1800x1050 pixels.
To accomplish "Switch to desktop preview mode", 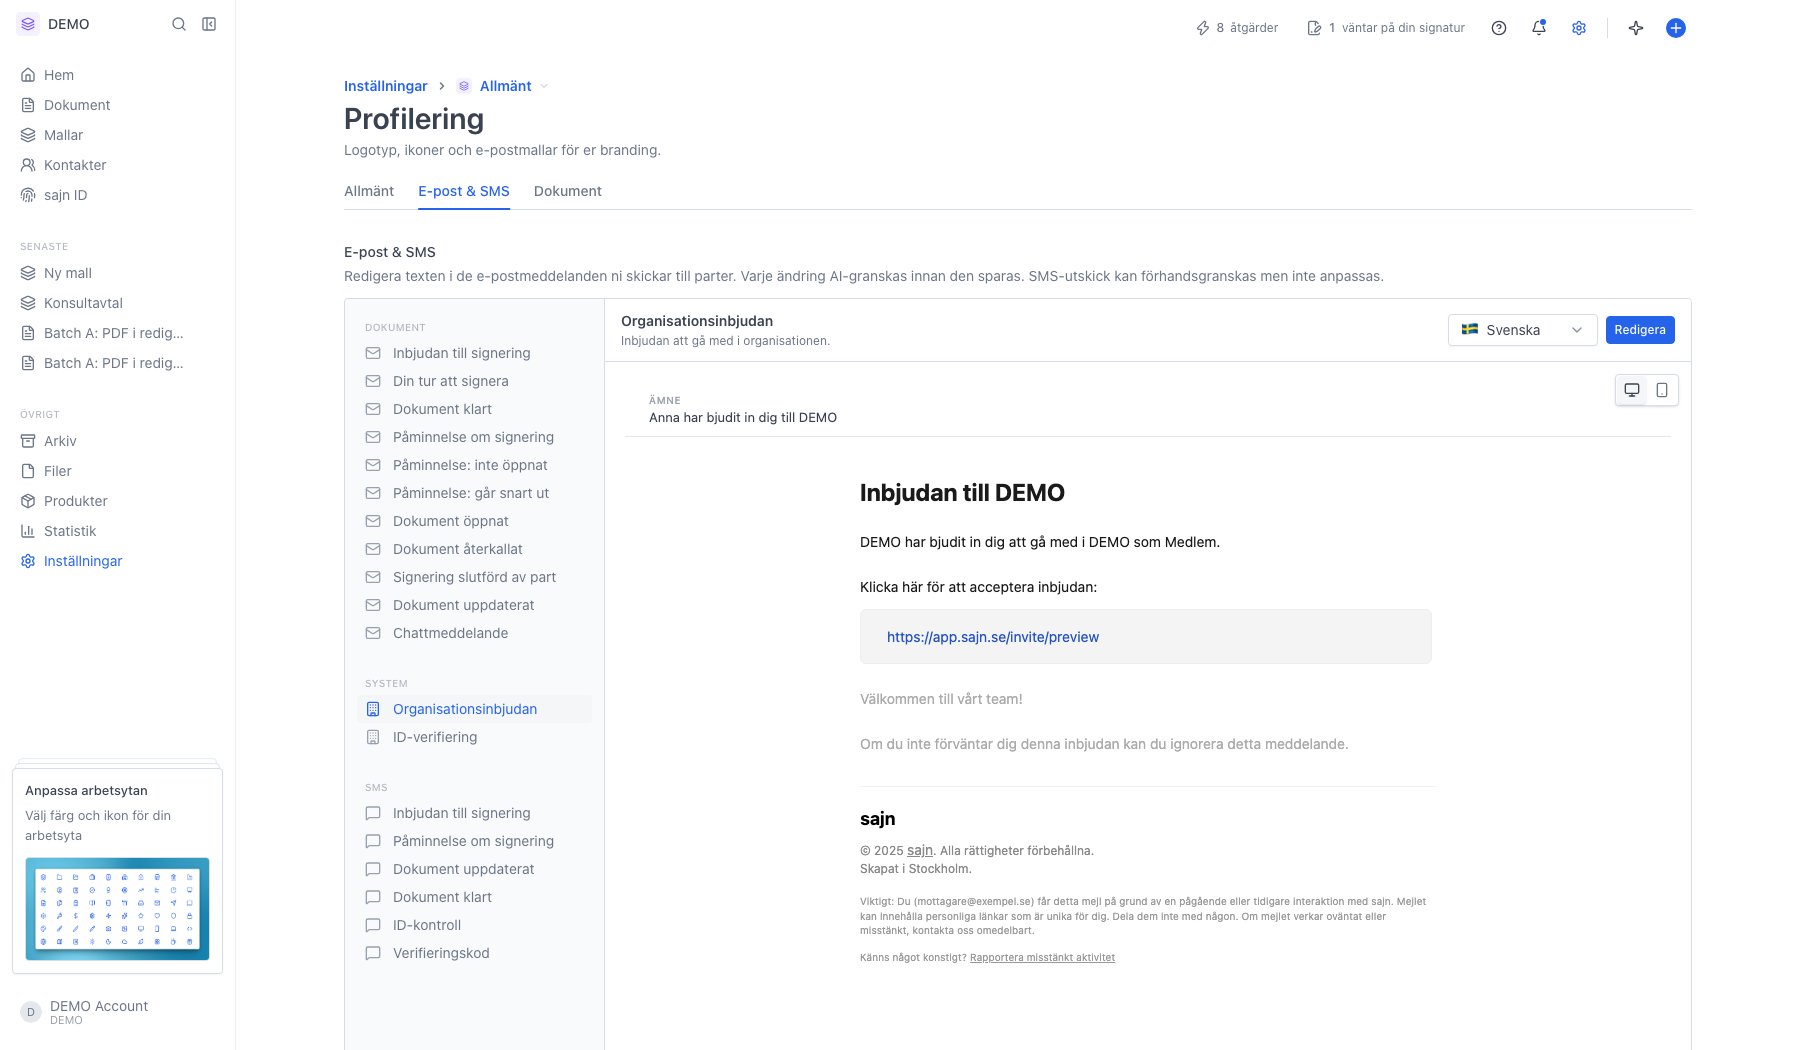I will 1632,390.
